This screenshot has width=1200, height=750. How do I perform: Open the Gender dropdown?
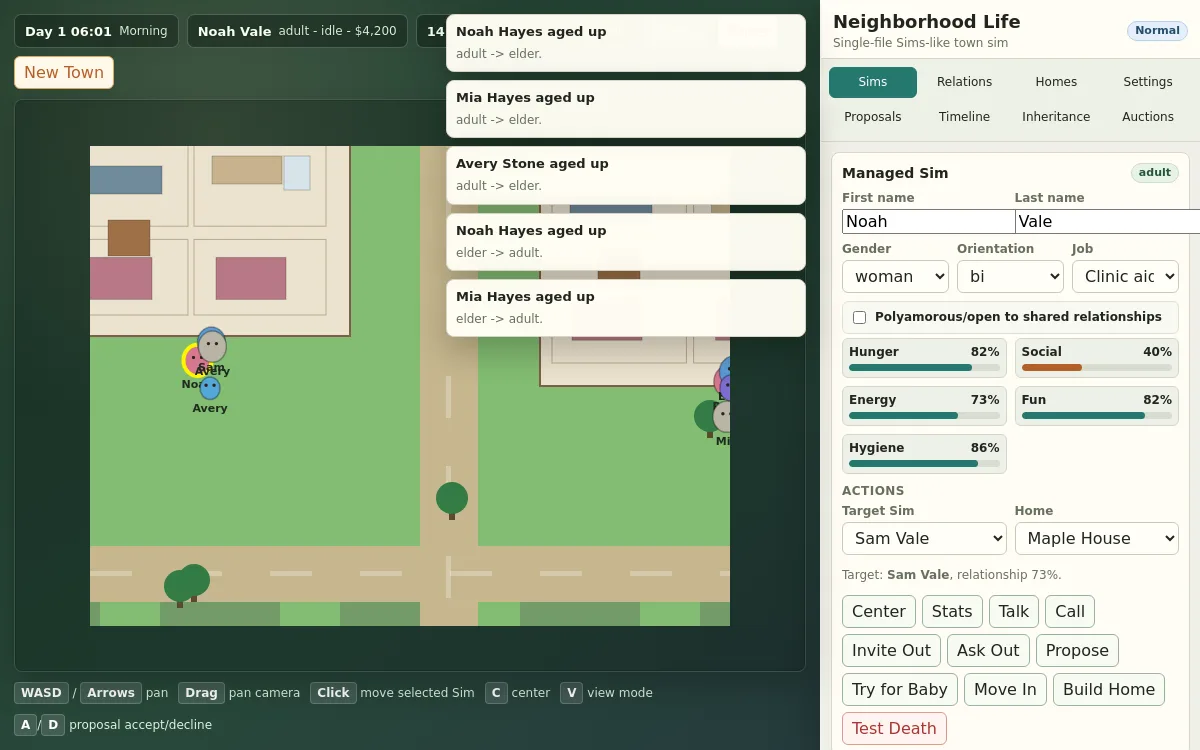(x=895, y=276)
